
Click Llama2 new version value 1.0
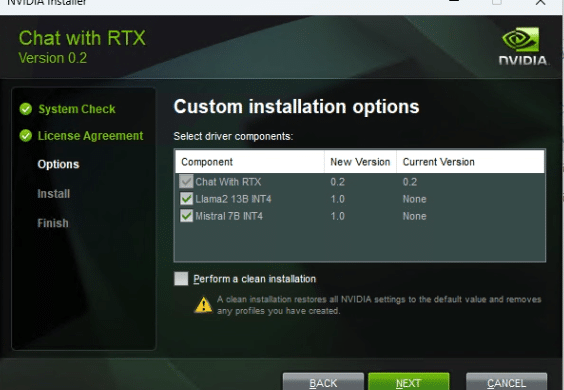(x=337, y=199)
